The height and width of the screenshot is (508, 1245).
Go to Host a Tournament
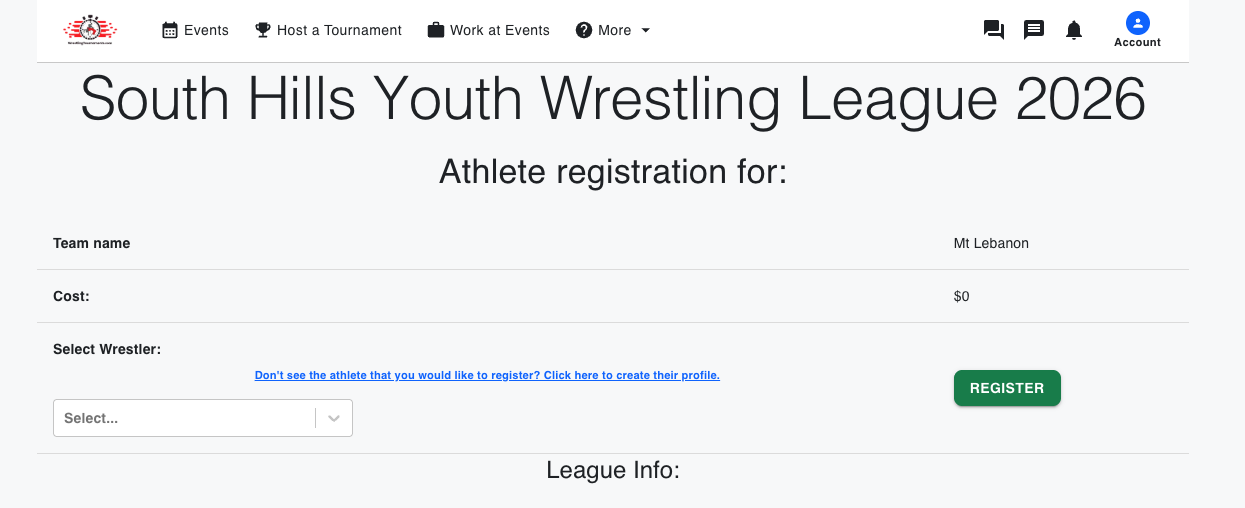click(339, 30)
